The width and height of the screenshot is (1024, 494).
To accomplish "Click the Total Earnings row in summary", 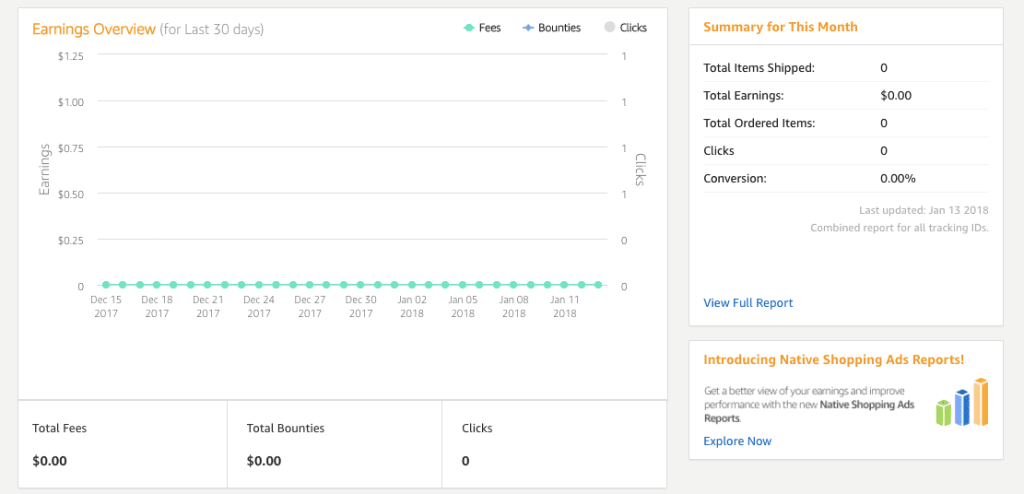I will coord(845,96).
